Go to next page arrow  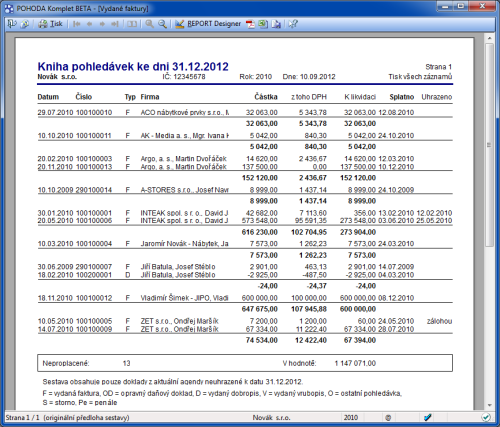pos(102,24)
